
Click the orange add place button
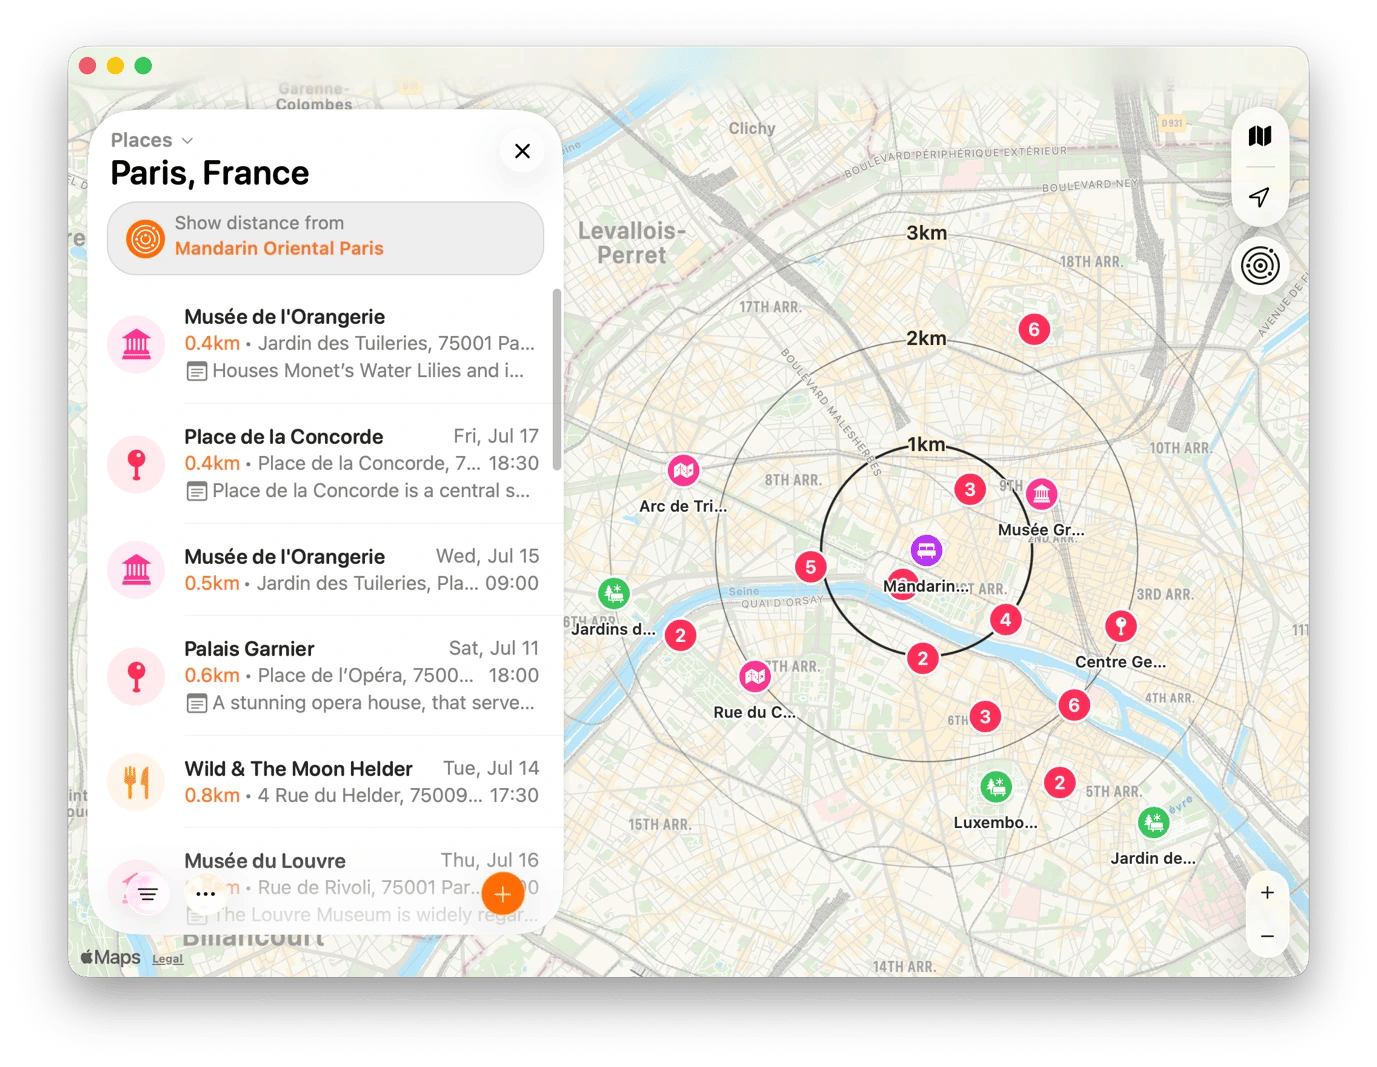click(503, 894)
